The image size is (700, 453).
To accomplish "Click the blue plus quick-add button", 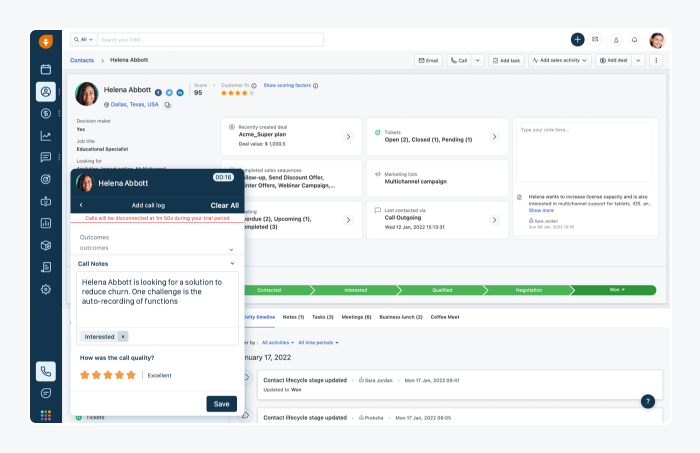I will [x=577, y=40].
